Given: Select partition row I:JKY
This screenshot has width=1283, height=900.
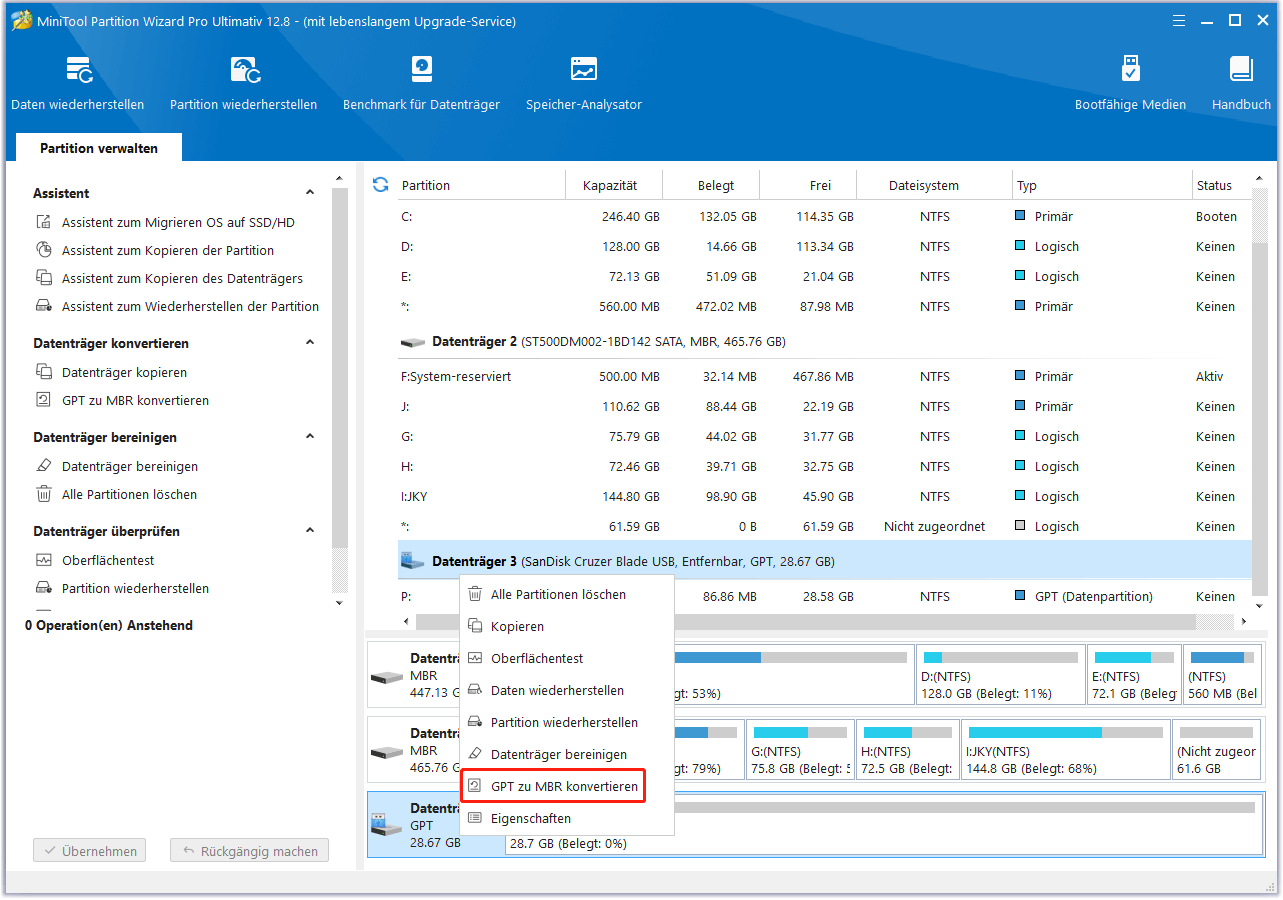Looking at the screenshot, I should pos(825,496).
